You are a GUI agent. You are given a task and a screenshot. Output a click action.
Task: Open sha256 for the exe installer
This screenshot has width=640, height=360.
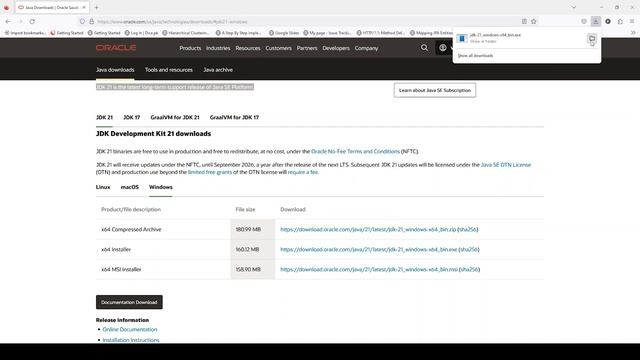pyautogui.click(x=469, y=249)
